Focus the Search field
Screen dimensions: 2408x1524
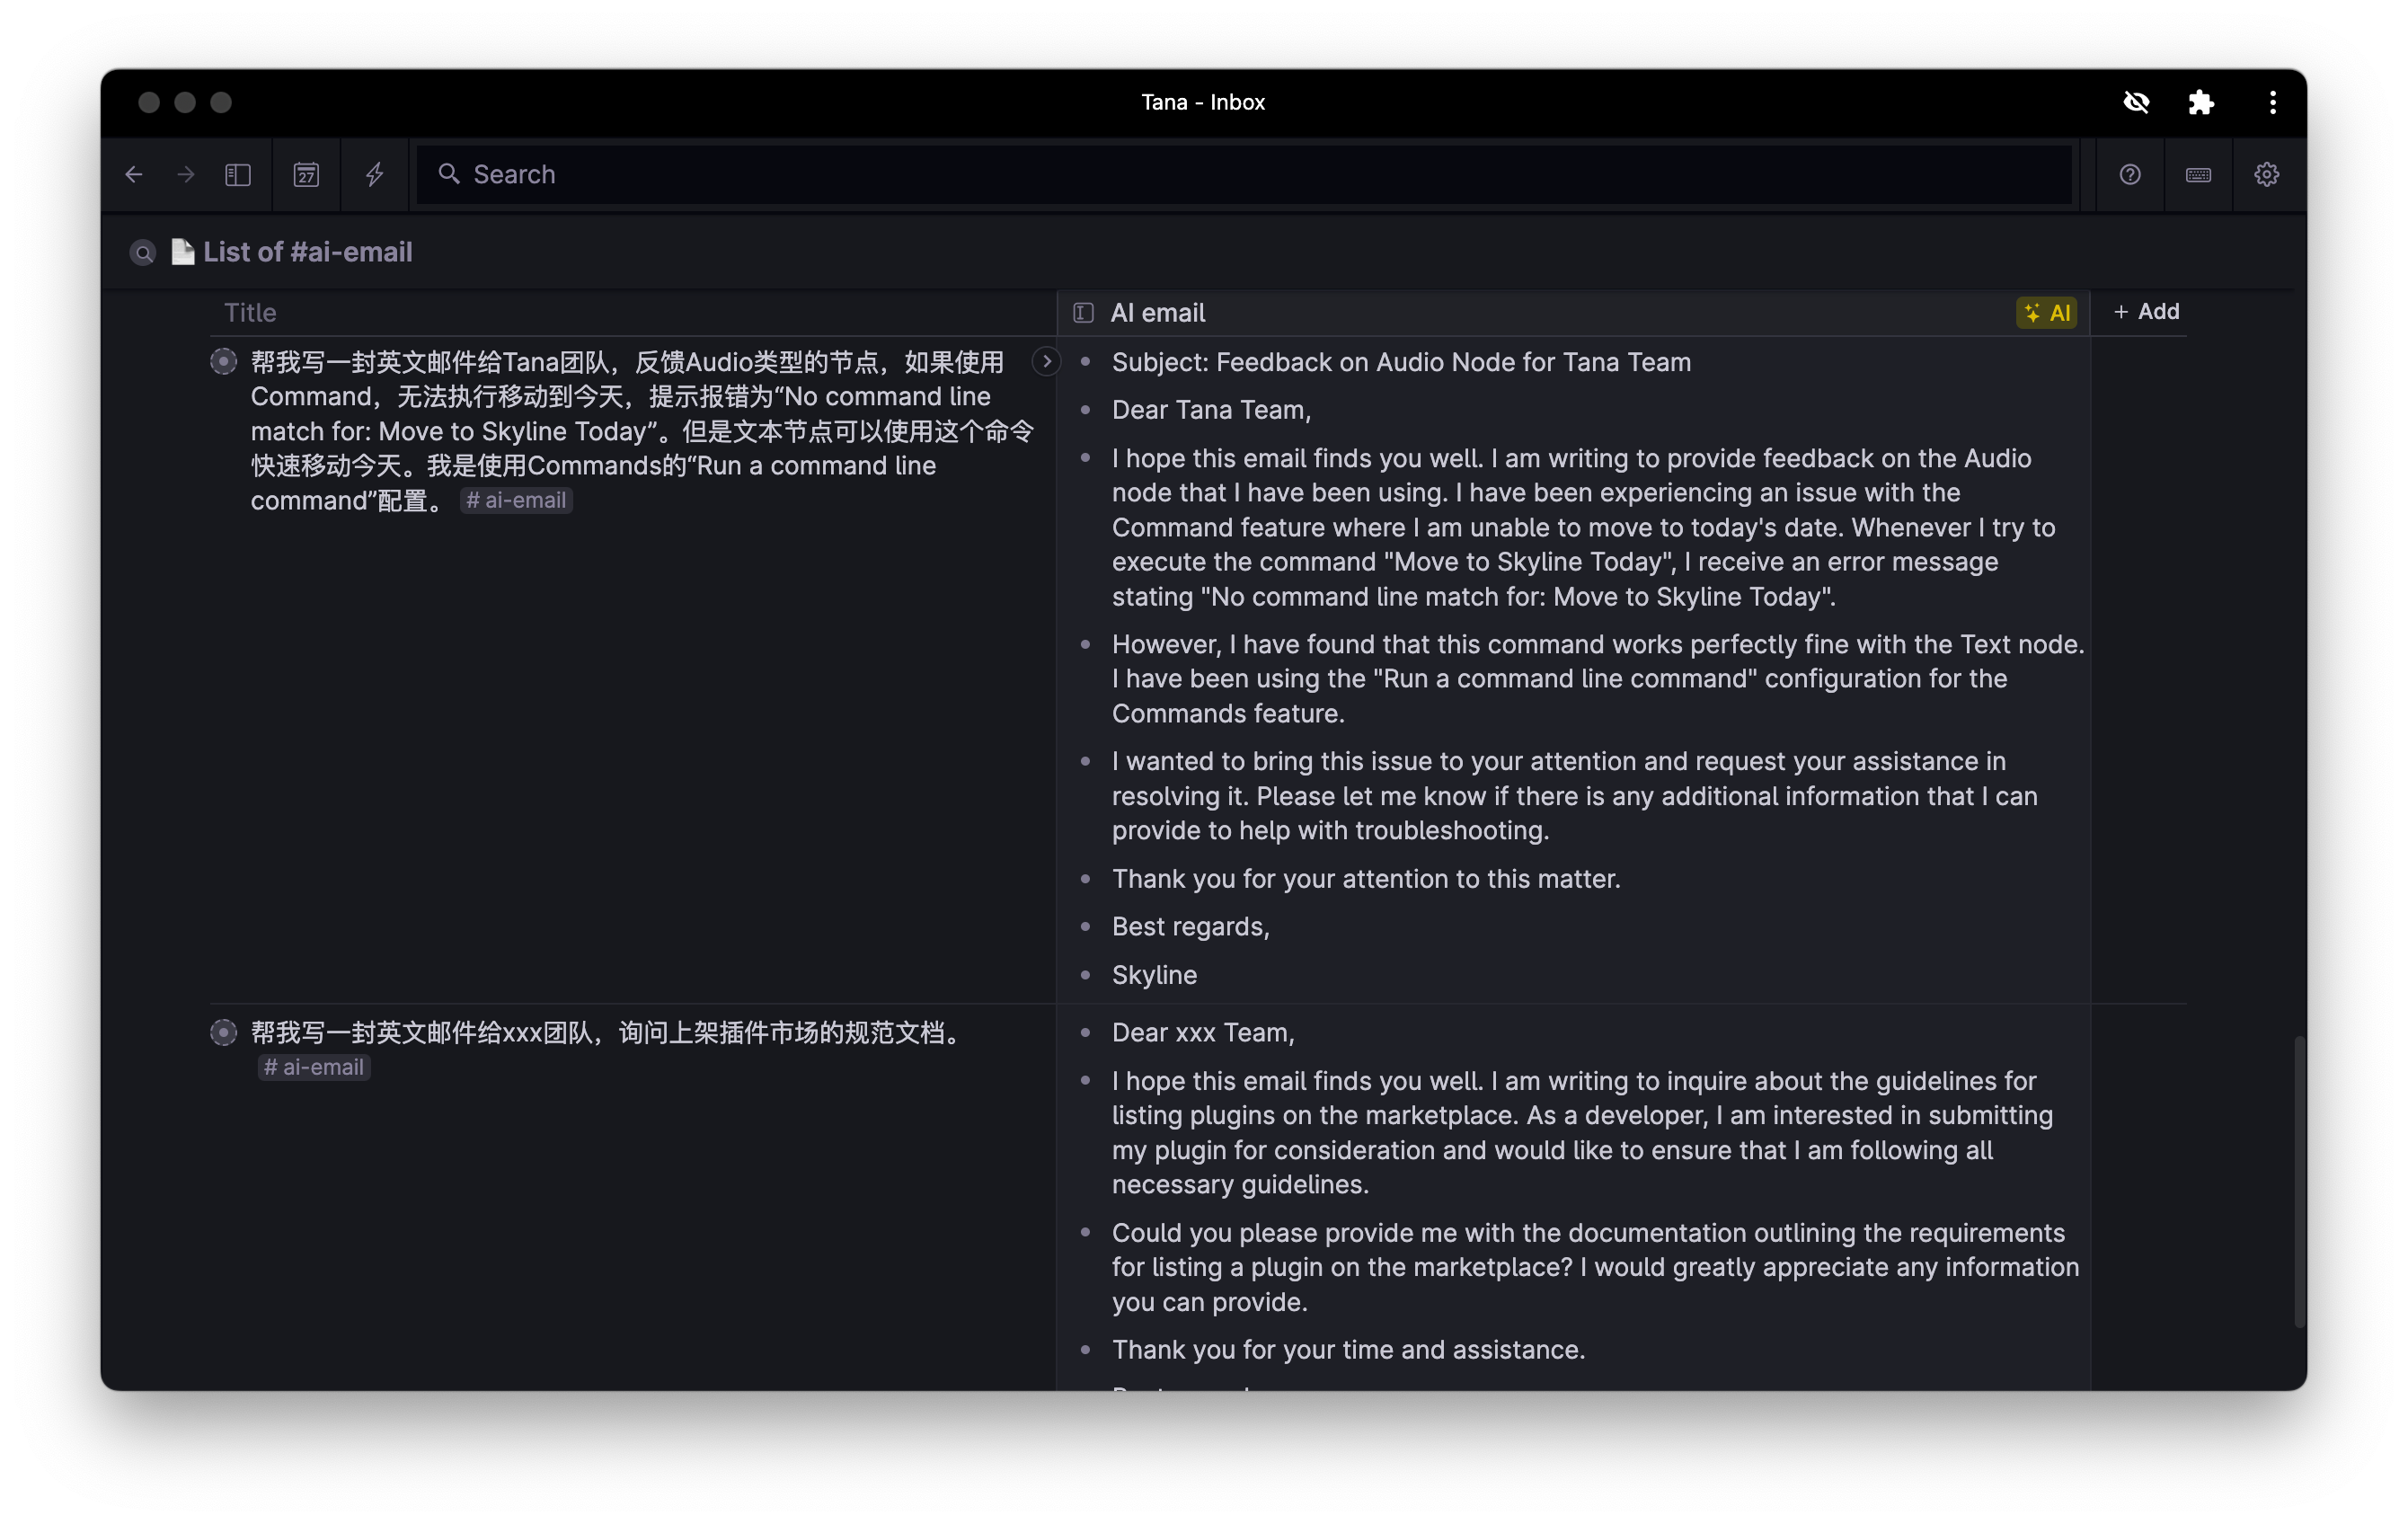pyautogui.click(x=1245, y=174)
